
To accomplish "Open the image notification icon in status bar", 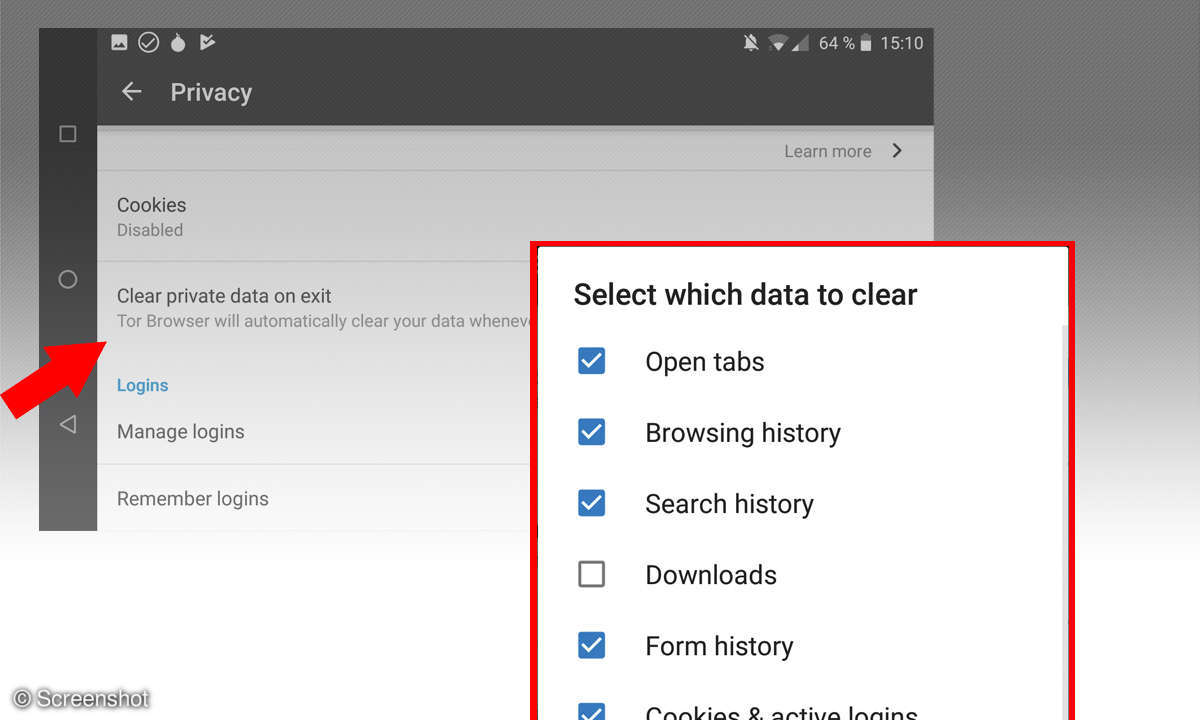I will click(x=119, y=42).
